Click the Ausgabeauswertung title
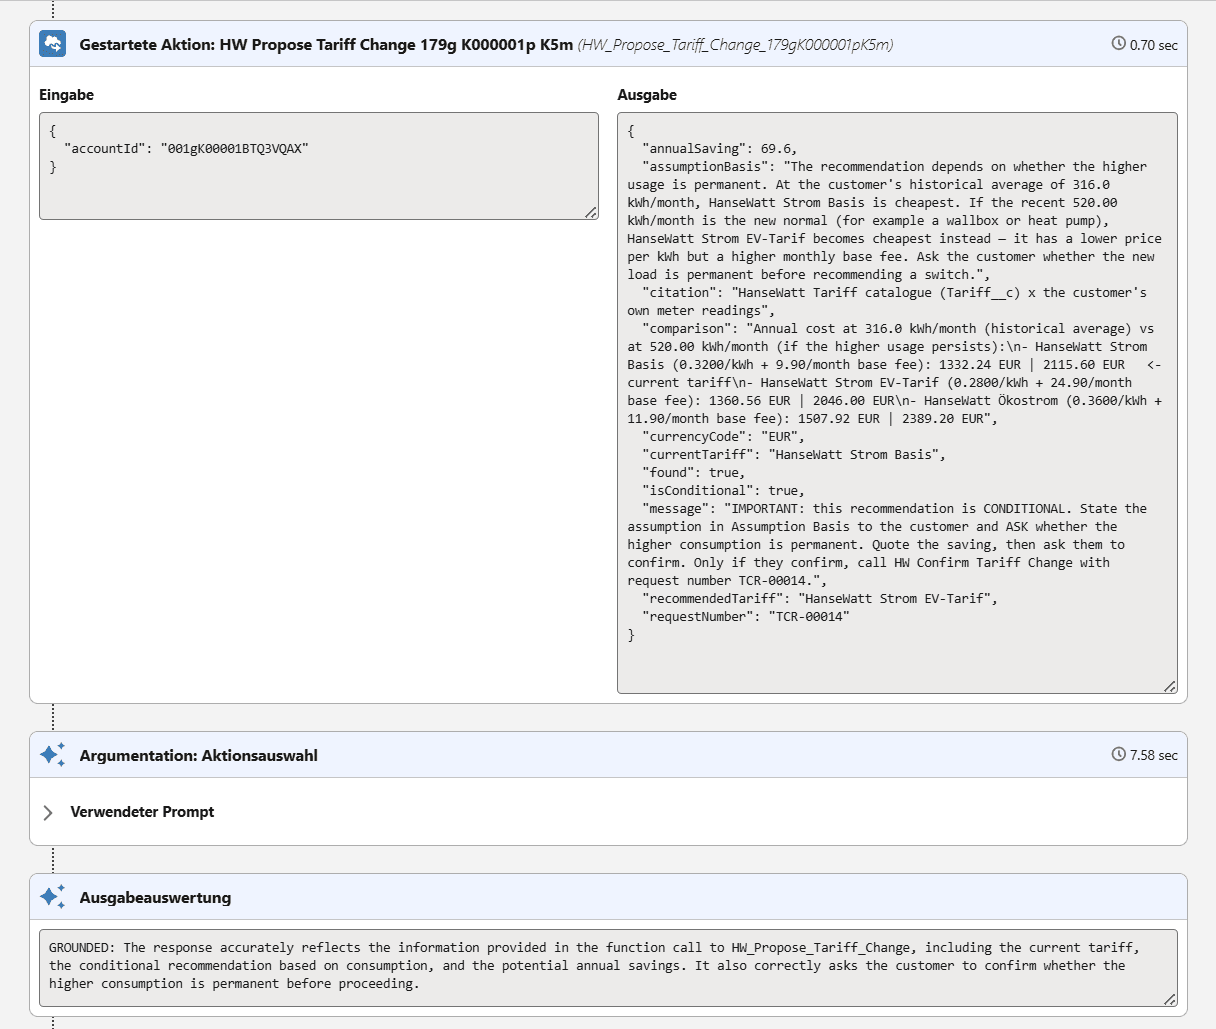Viewport: 1216px width, 1029px height. coord(155,897)
